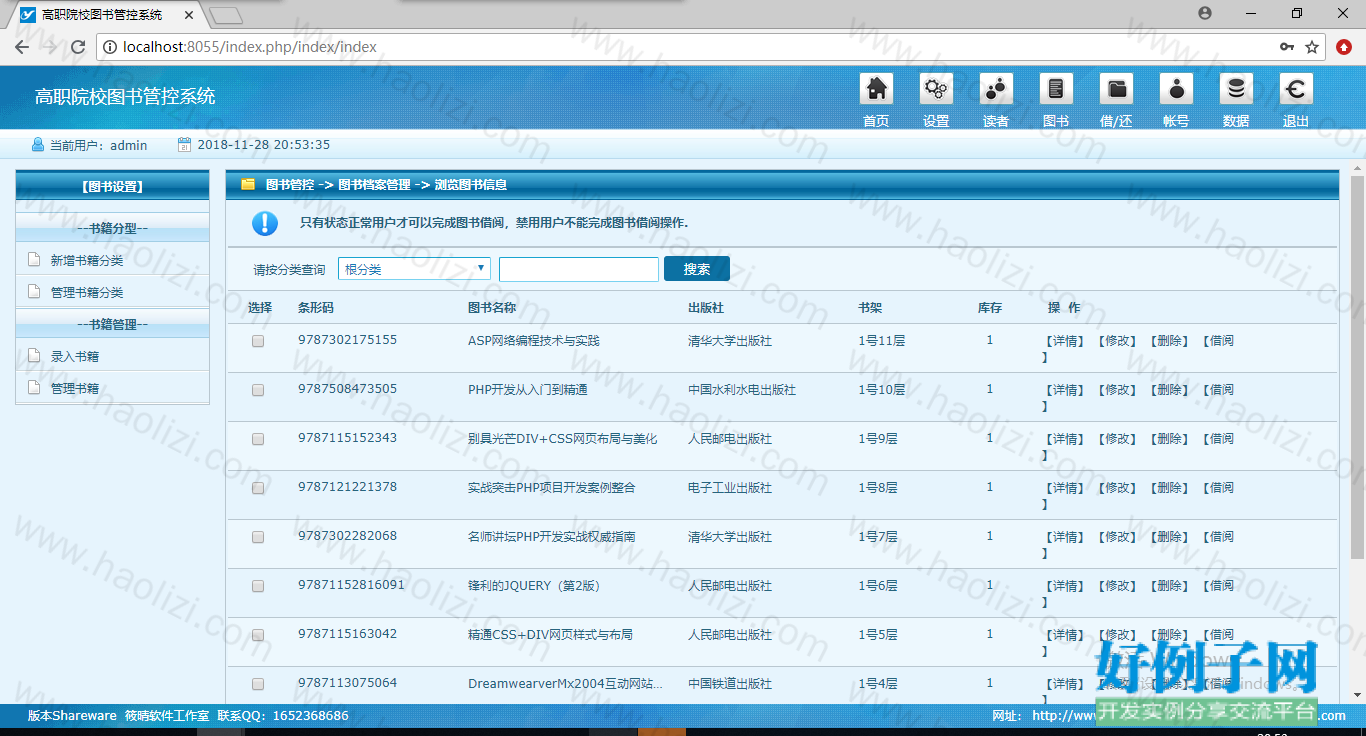Viewport: 1366px width, 736px height.
Task: Open the 借/还 borrow-return icon
Action: (1116, 89)
